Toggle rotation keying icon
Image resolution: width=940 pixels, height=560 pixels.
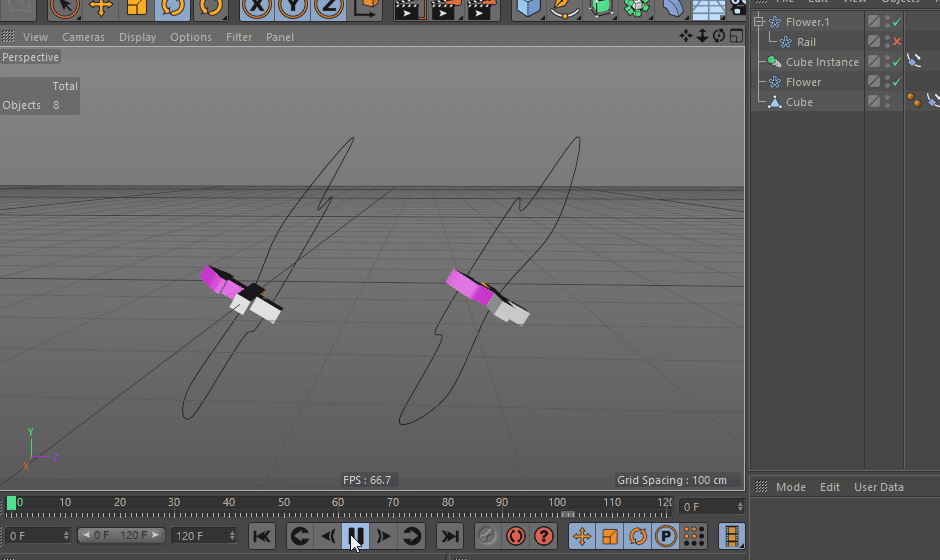[x=638, y=536]
